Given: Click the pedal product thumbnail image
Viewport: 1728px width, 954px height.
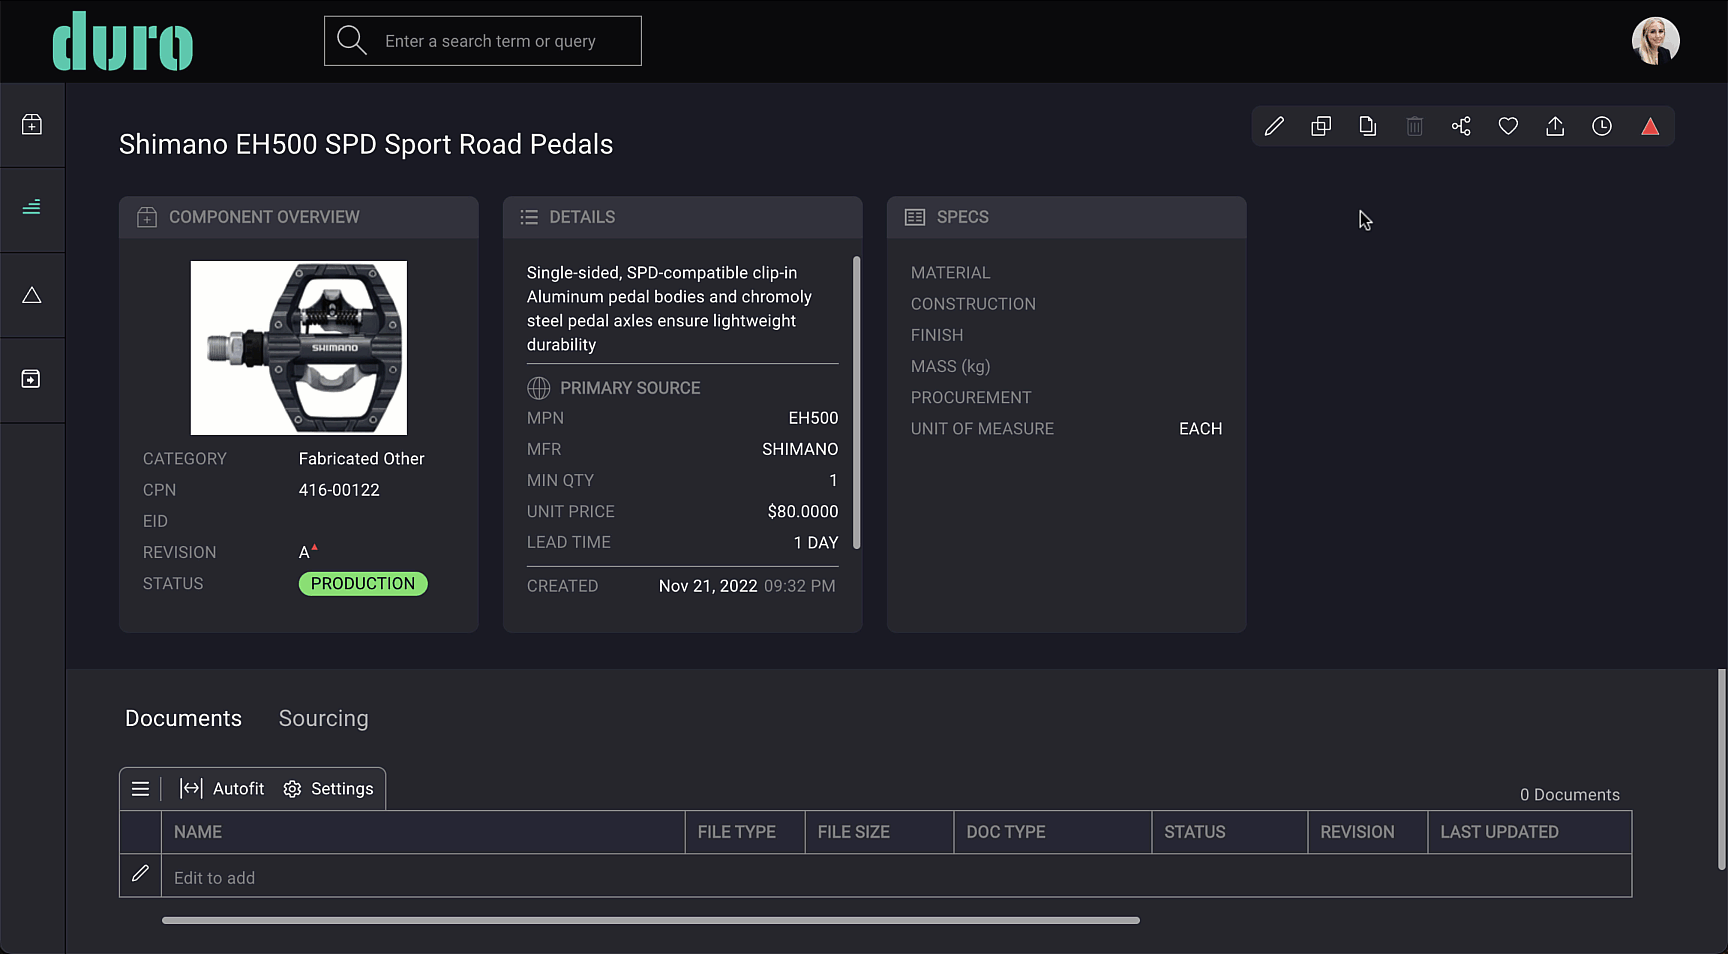Looking at the screenshot, I should 299,348.
